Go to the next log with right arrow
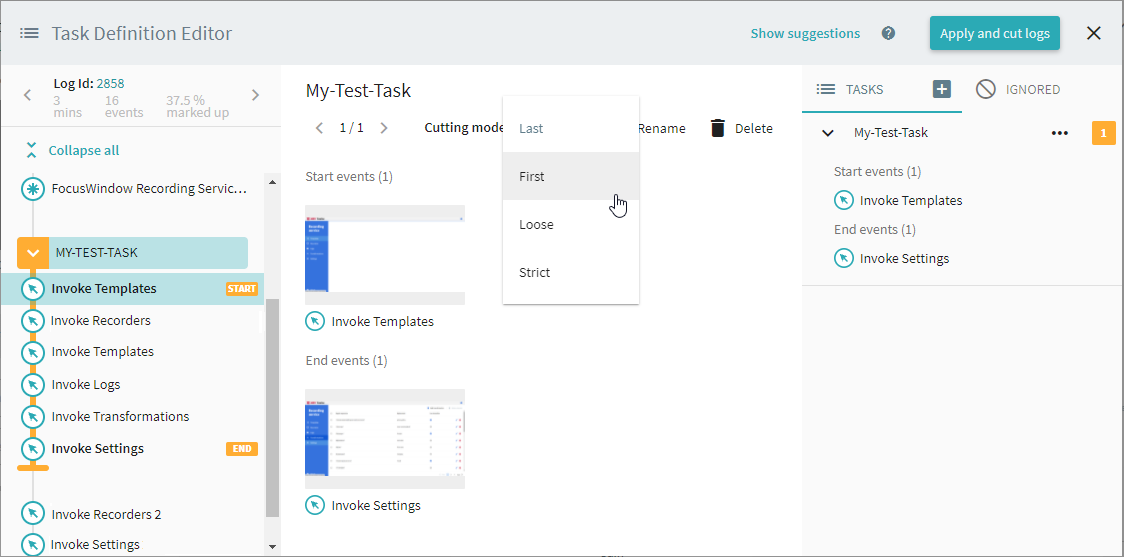The width and height of the screenshot is (1124, 557). coord(255,95)
